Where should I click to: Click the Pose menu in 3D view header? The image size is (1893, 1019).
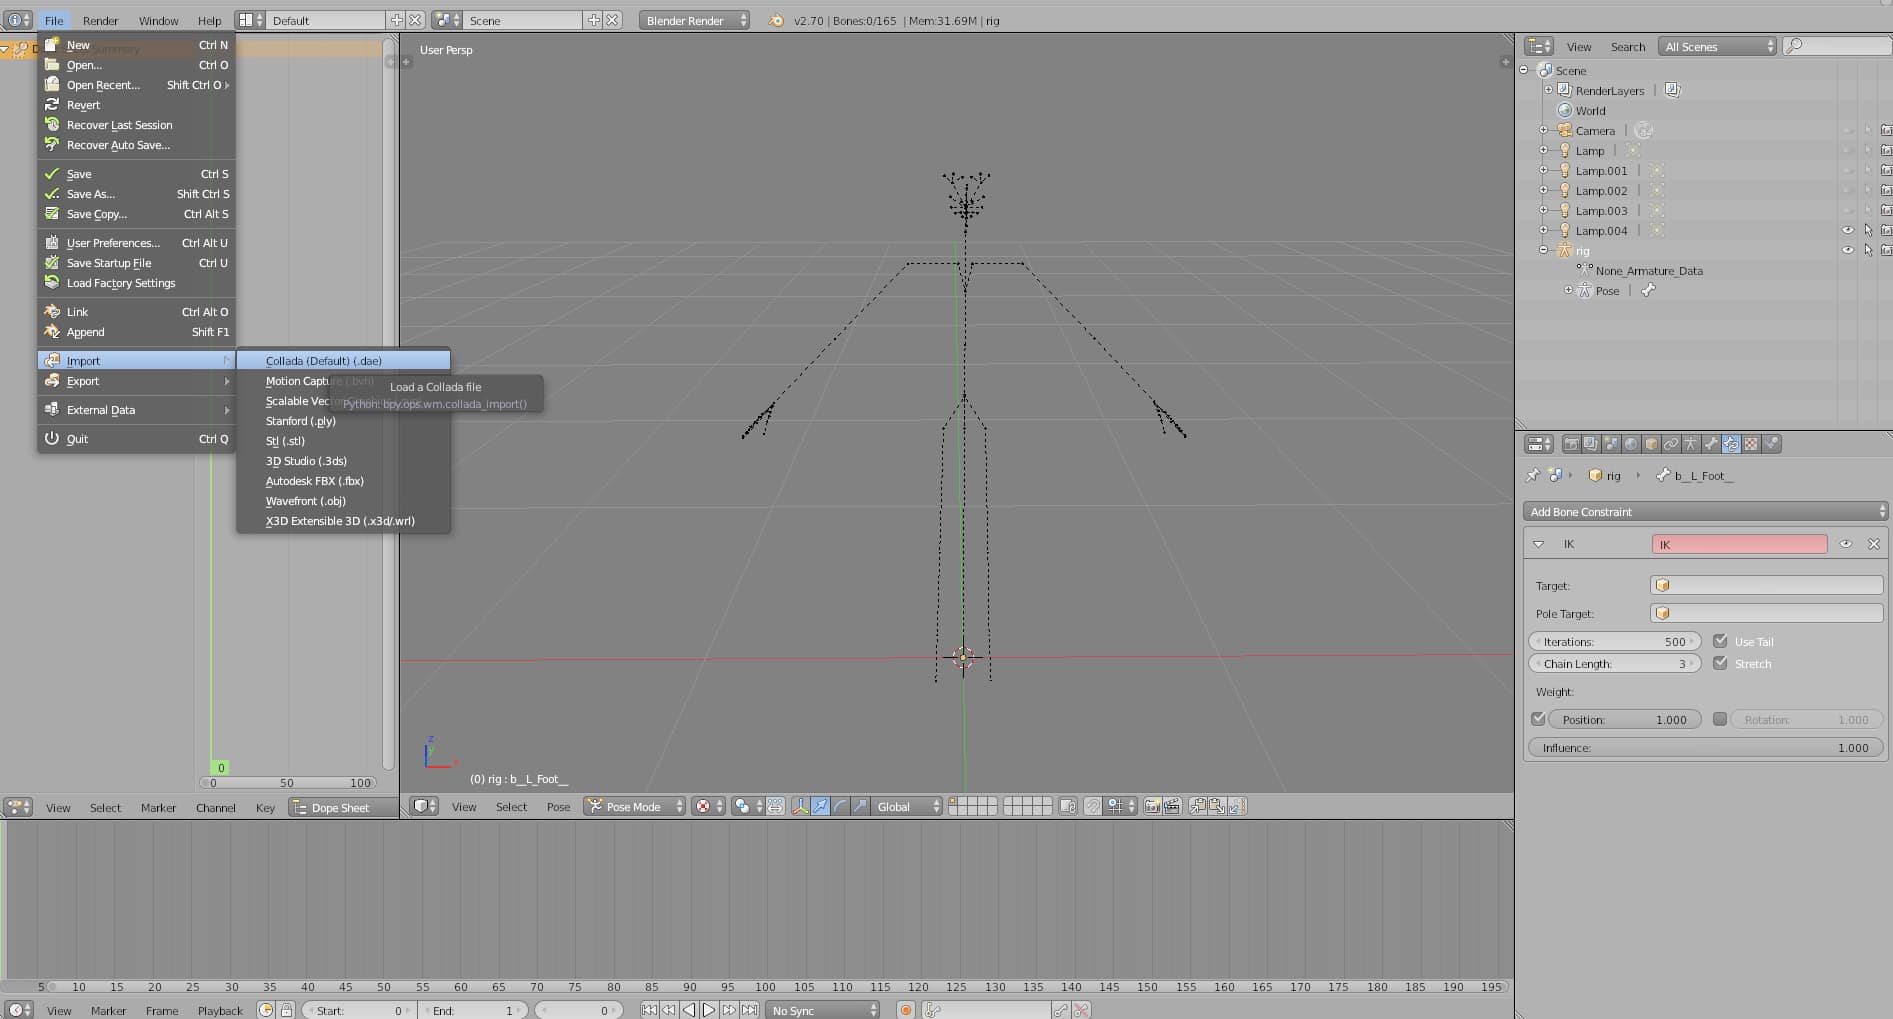tap(558, 807)
